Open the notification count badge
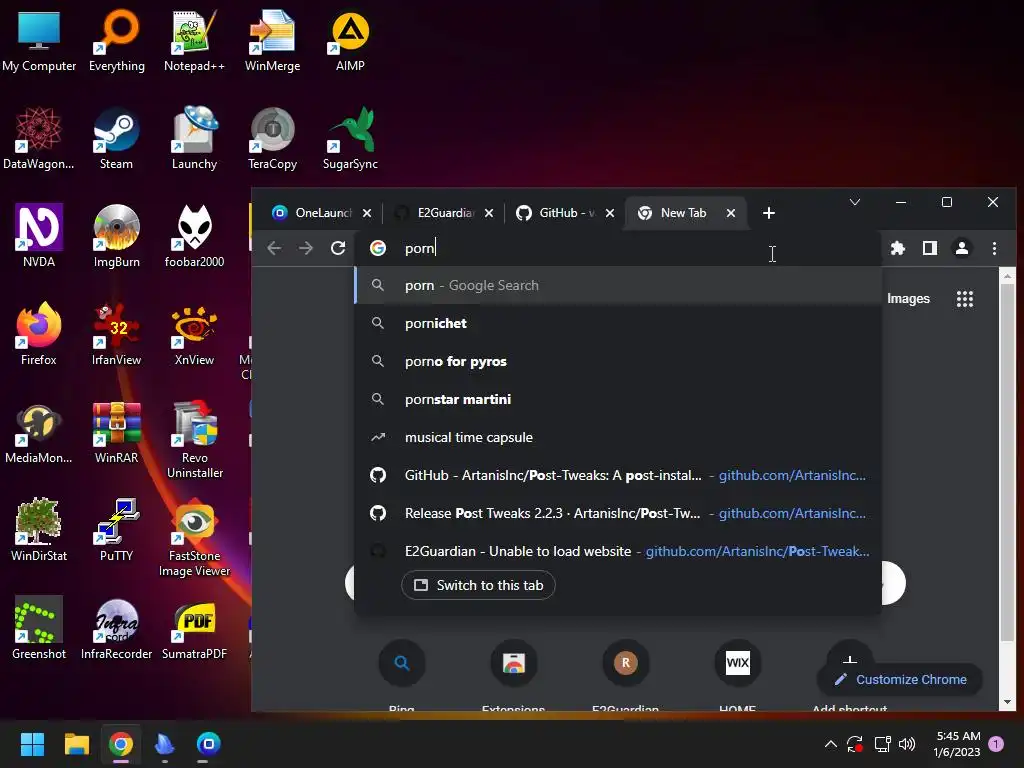Image resolution: width=1024 pixels, height=768 pixels. tap(996, 743)
